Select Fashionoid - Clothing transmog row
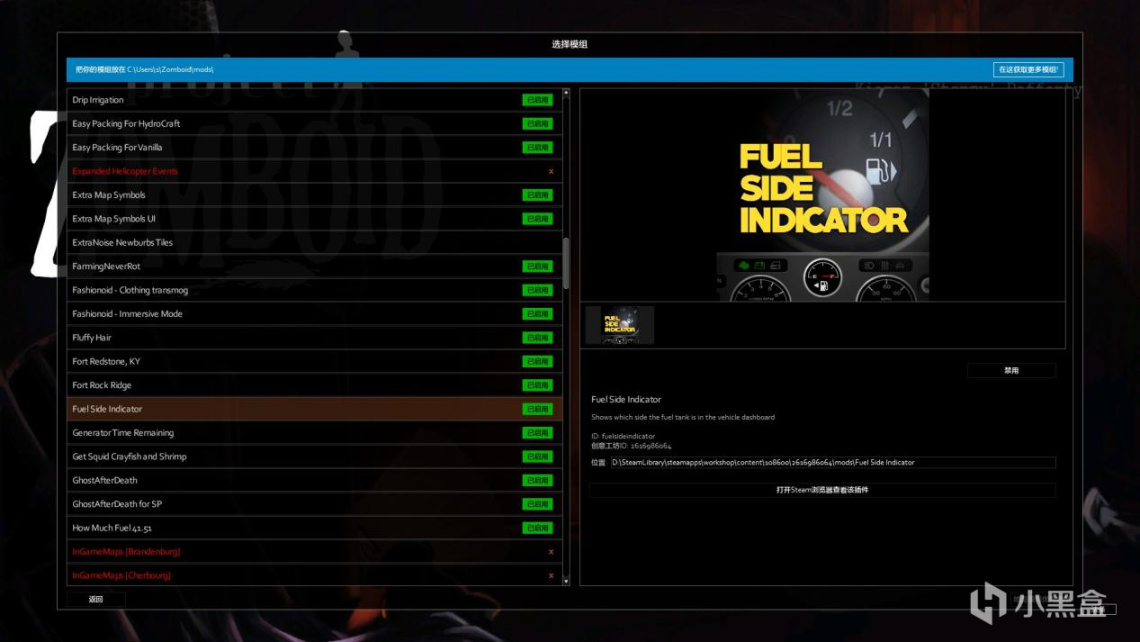 click(x=314, y=290)
